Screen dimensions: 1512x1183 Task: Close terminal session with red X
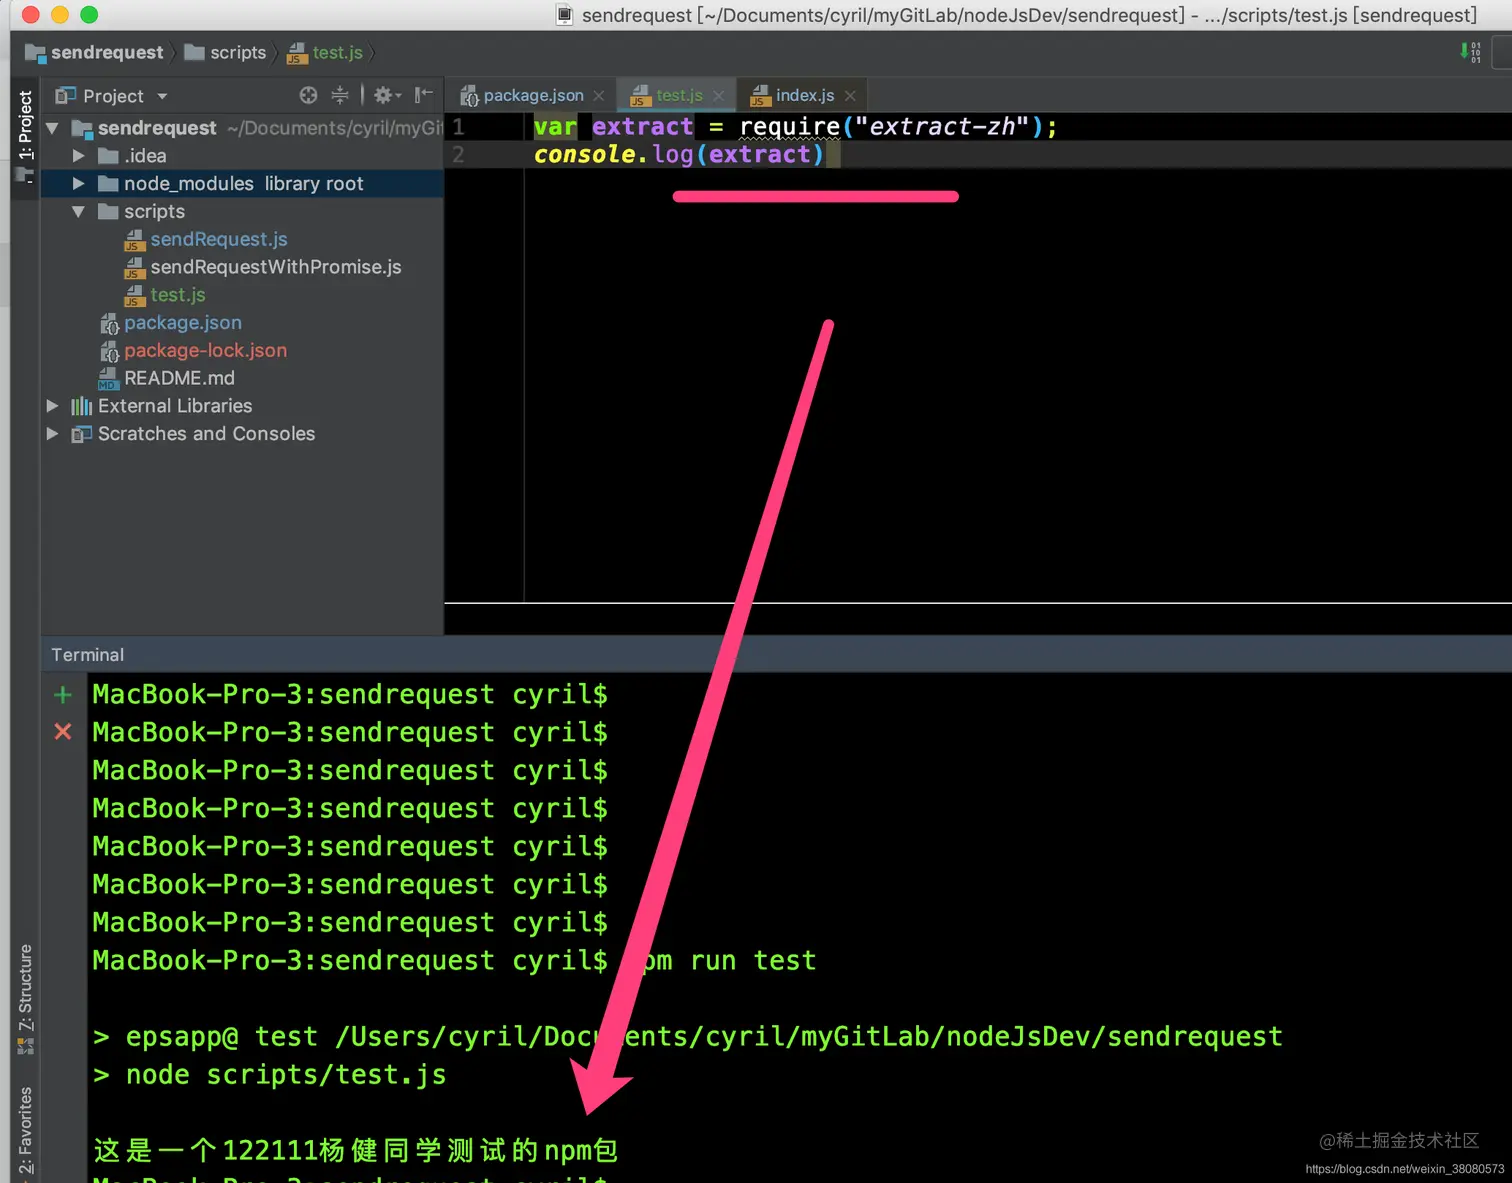63,732
